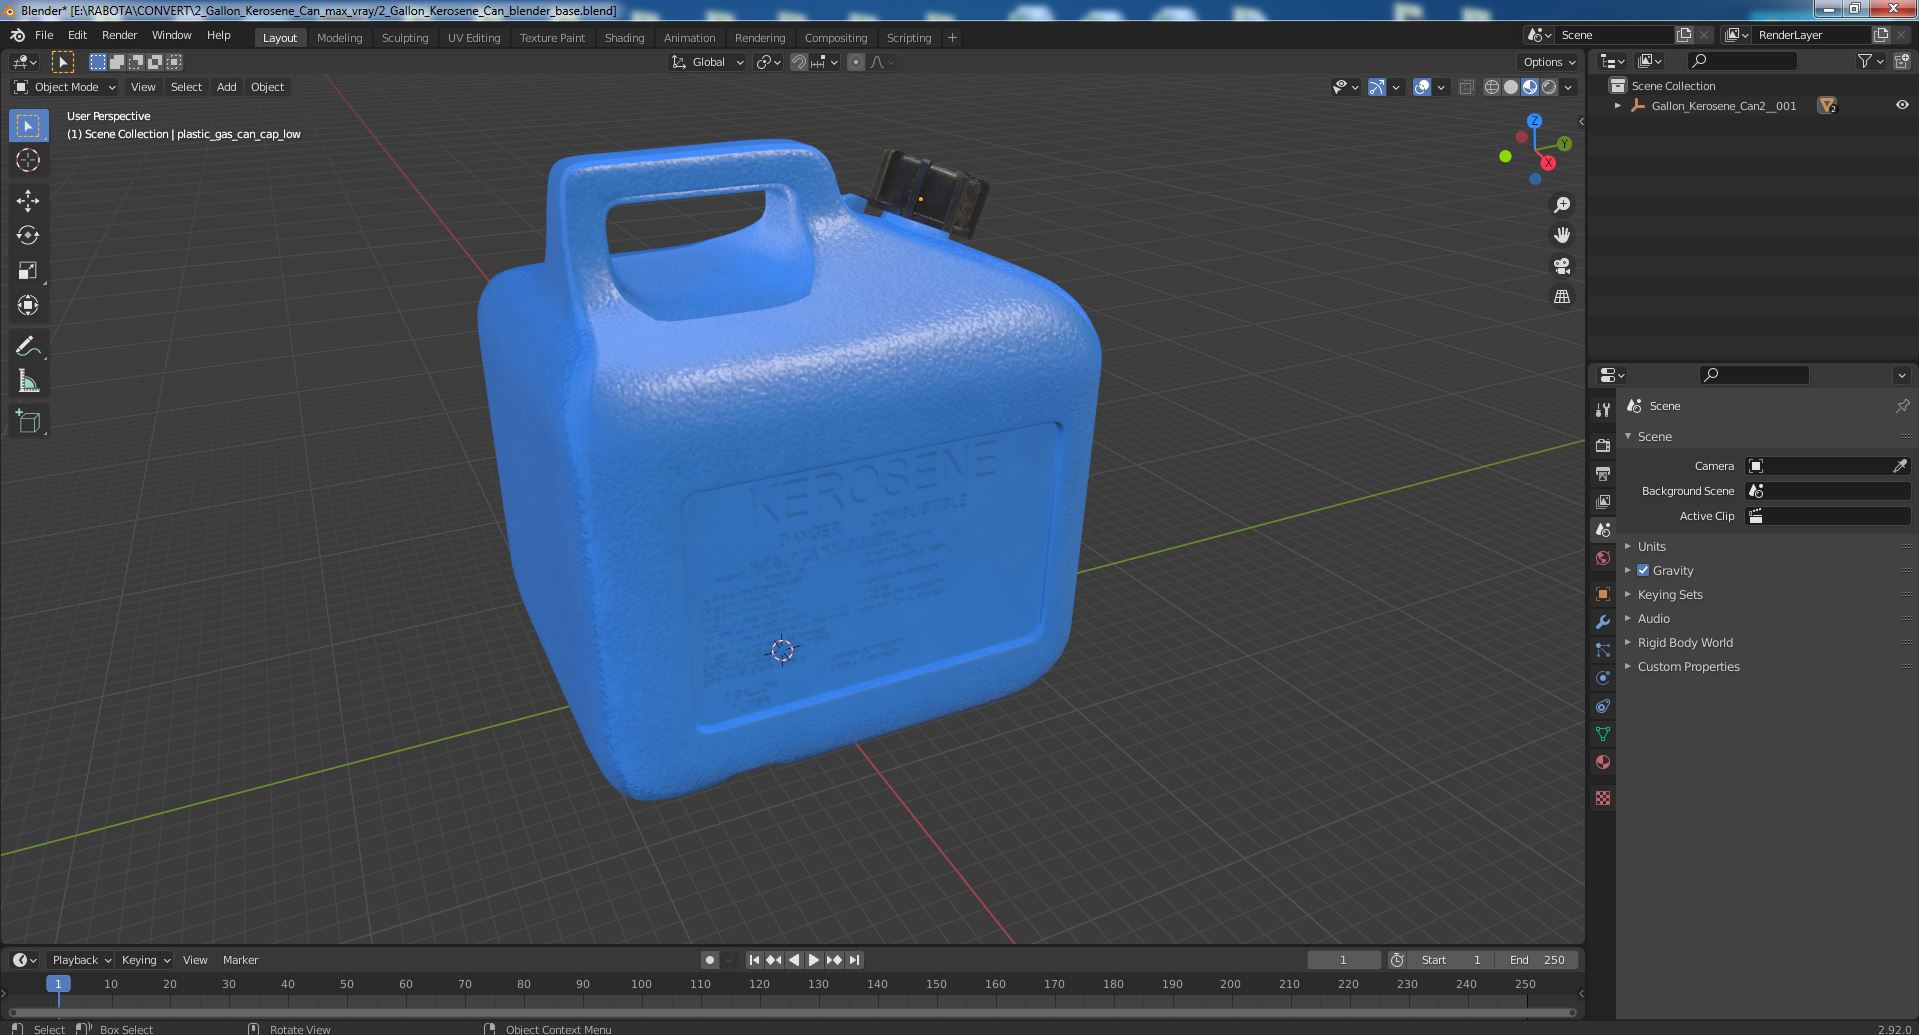Open the Playback dropdown
The image size is (1919, 1035).
coord(81,960)
